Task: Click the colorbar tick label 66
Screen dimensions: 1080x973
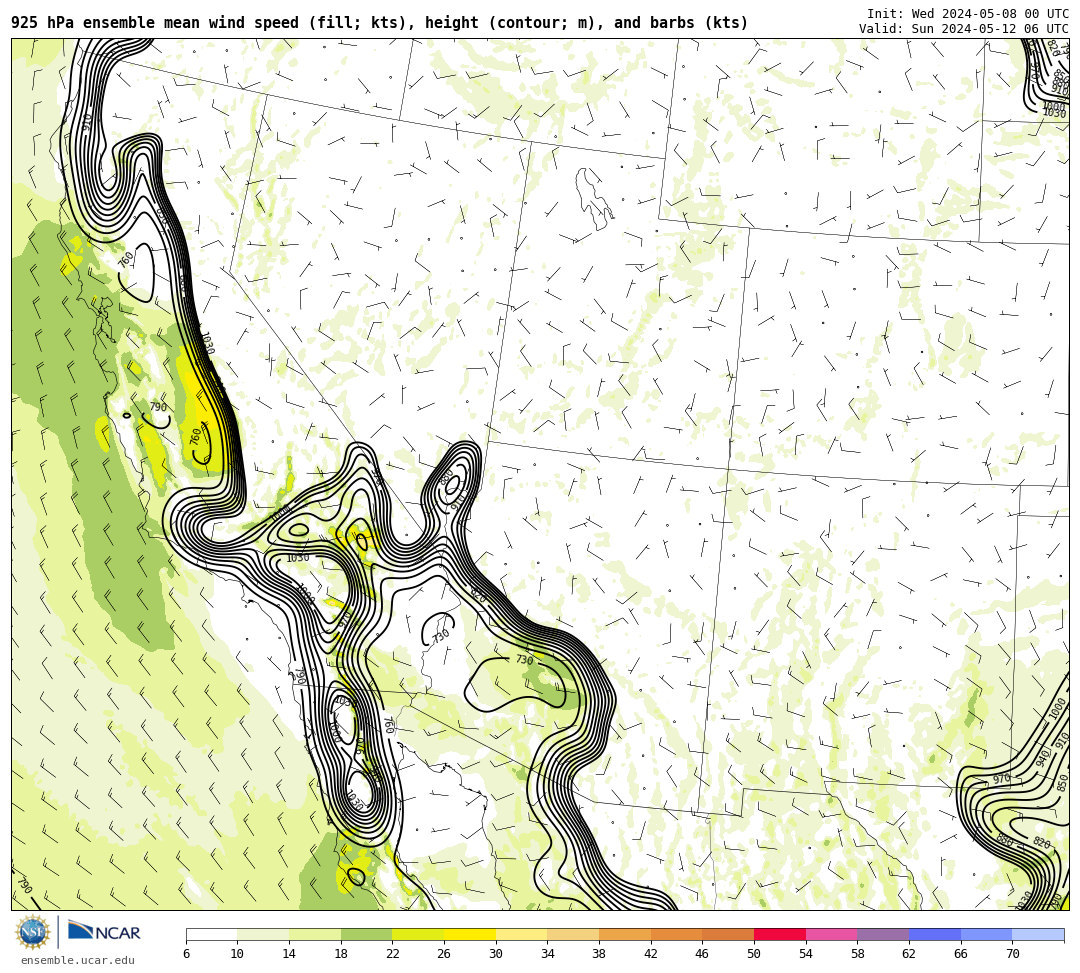Action: pyautogui.click(x=961, y=954)
